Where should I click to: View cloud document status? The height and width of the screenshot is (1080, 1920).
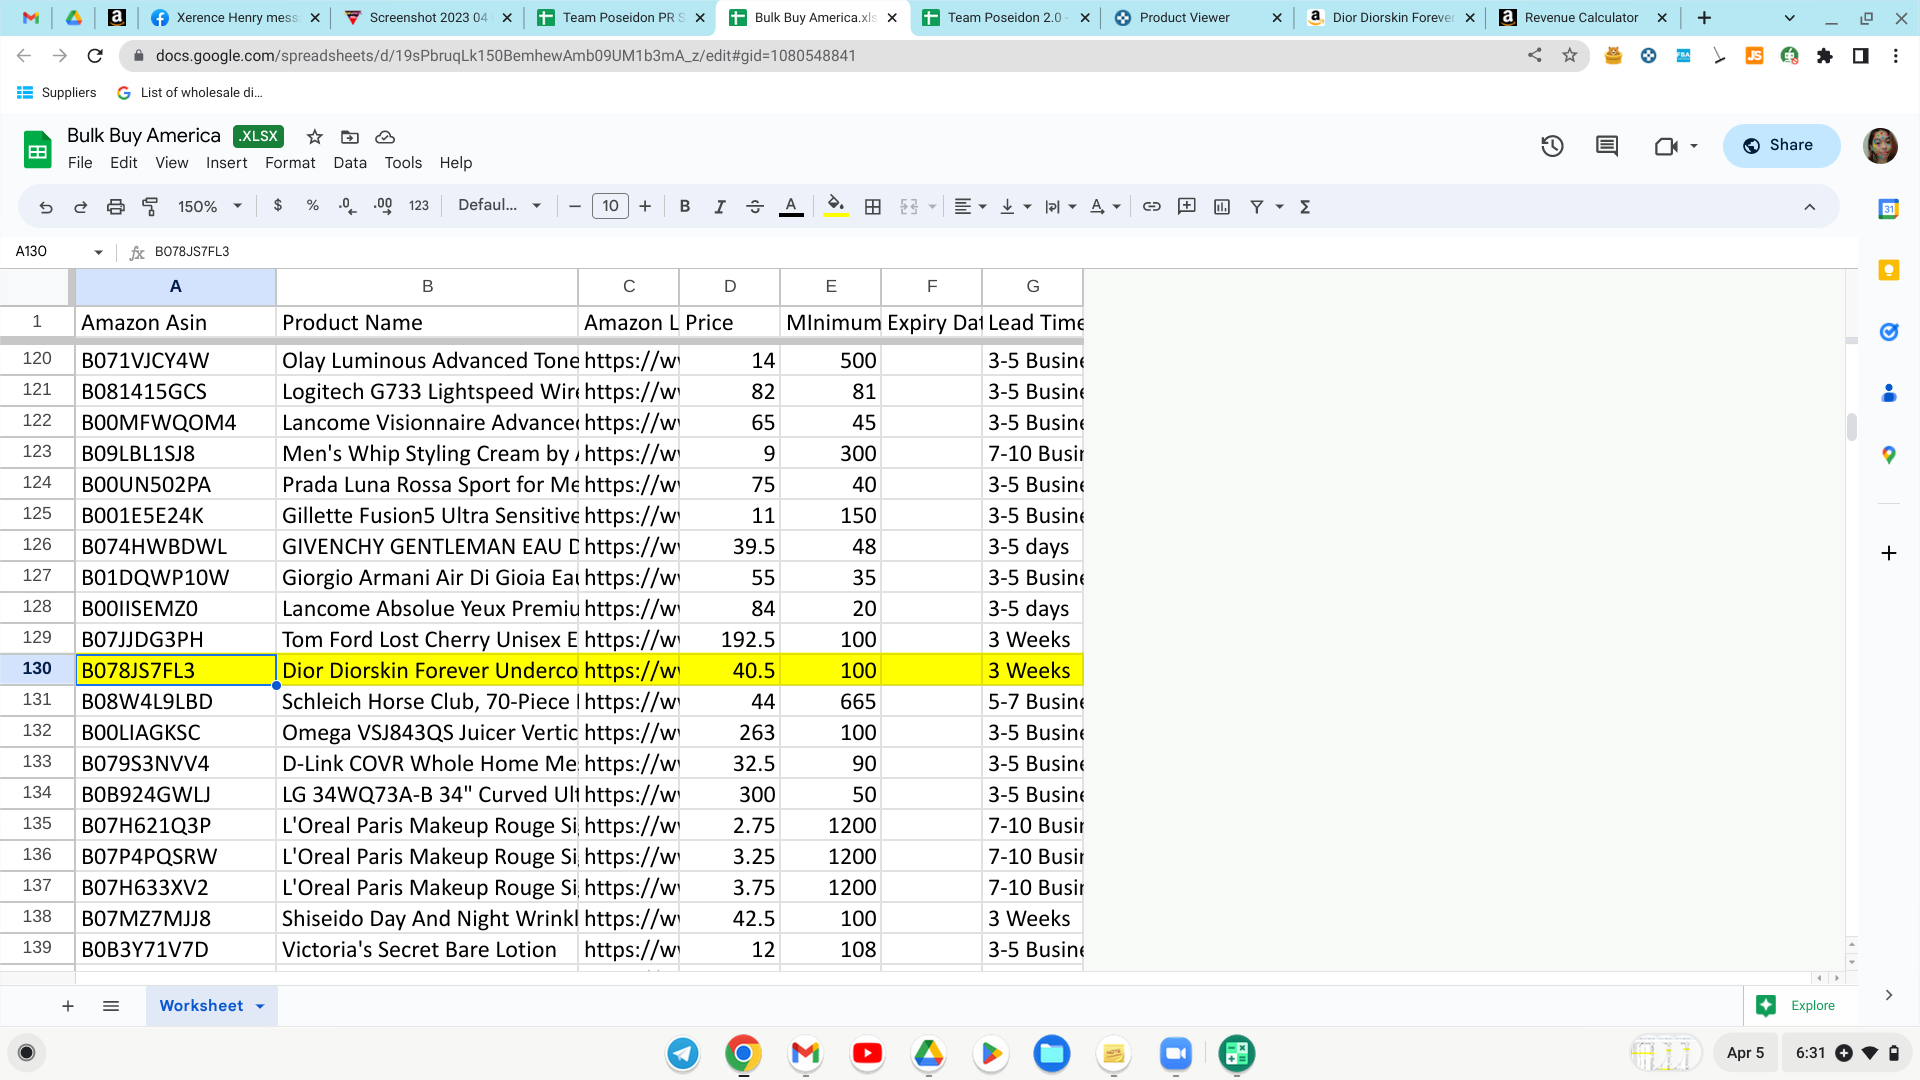click(x=385, y=137)
